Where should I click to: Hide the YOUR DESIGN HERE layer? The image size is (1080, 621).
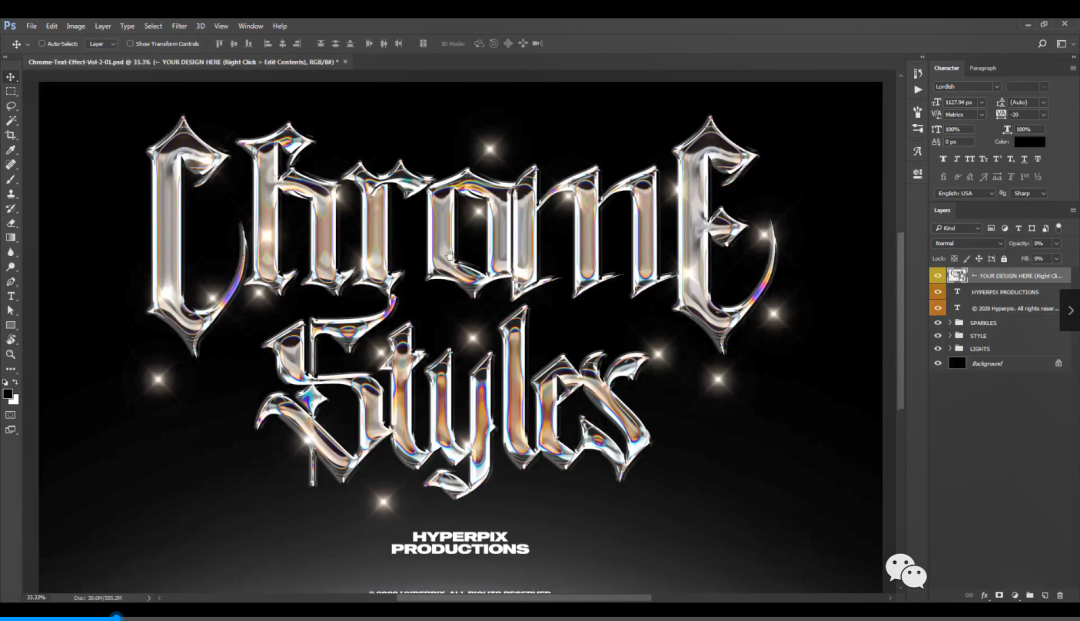tap(937, 275)
